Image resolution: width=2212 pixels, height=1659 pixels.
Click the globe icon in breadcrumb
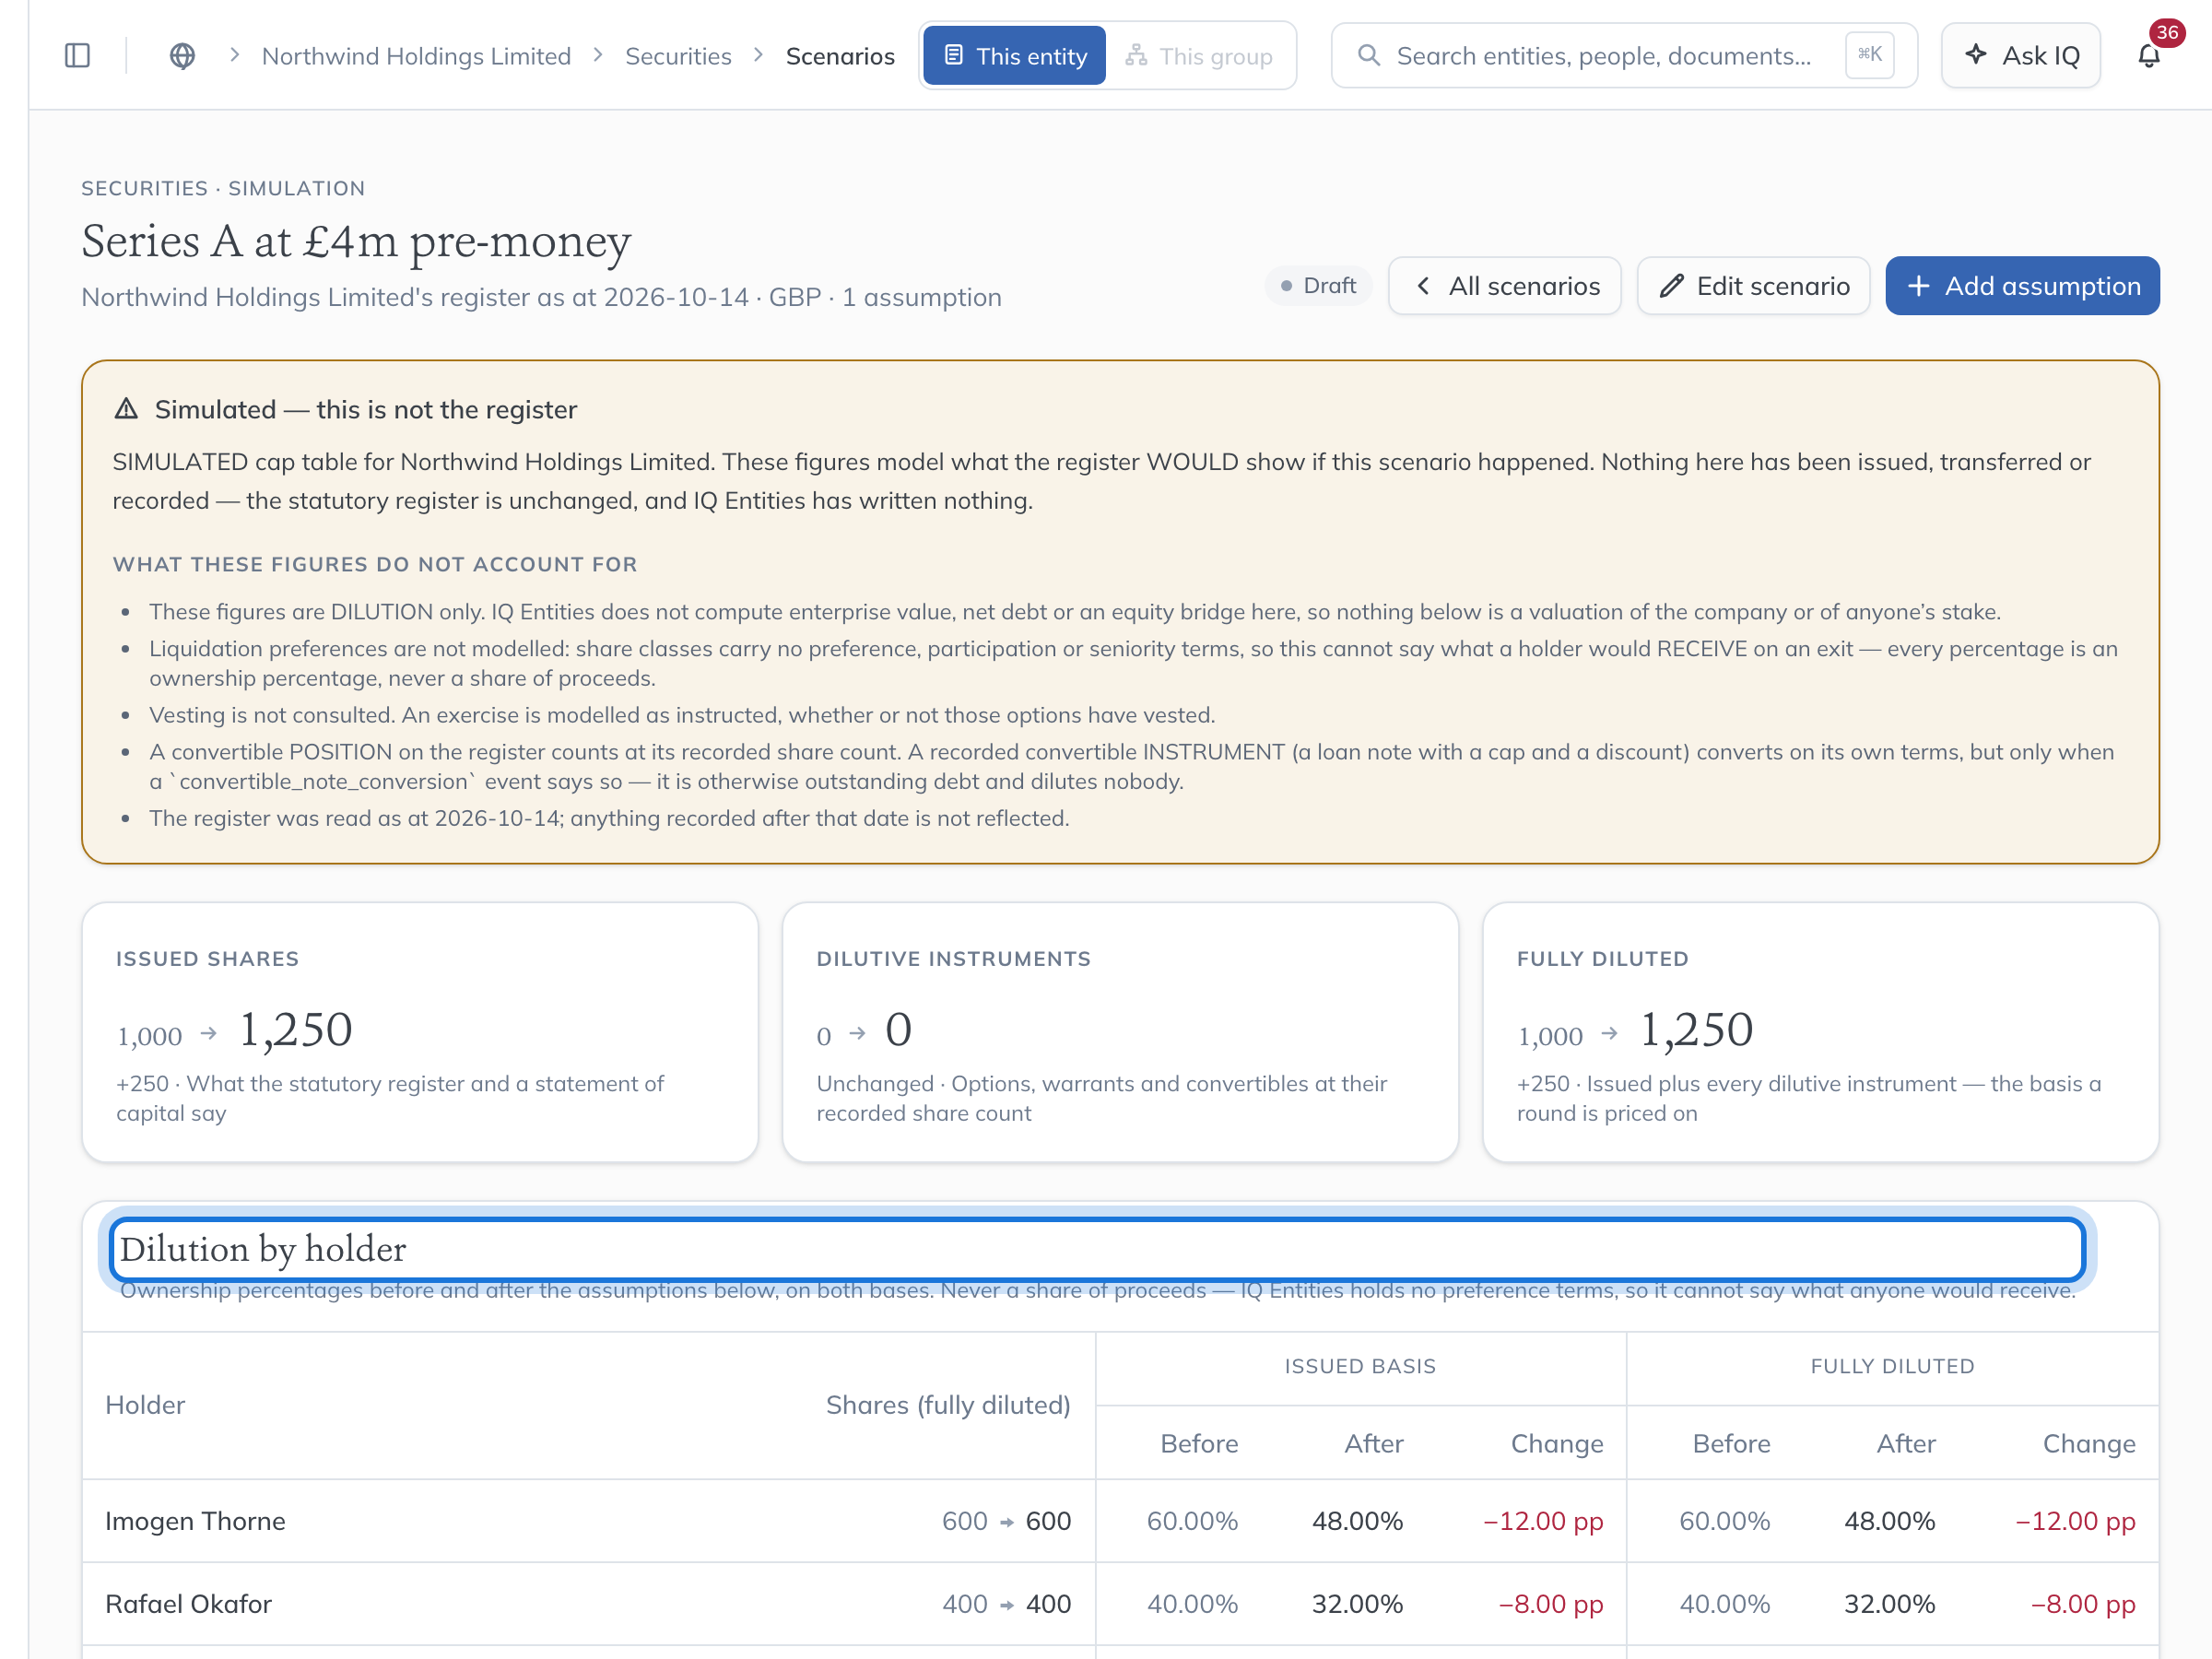(182, 56)
